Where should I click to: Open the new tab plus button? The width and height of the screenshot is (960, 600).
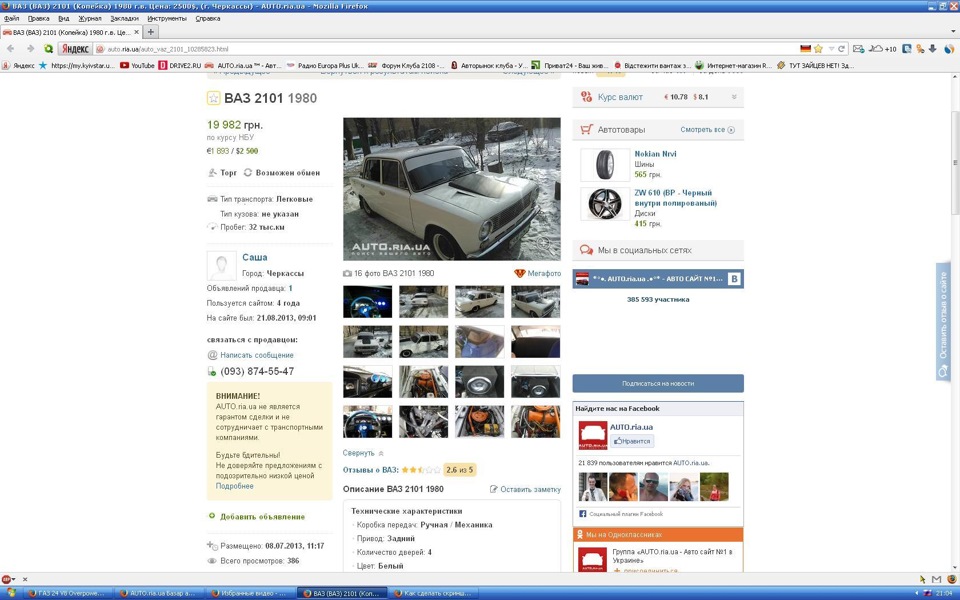151,31
